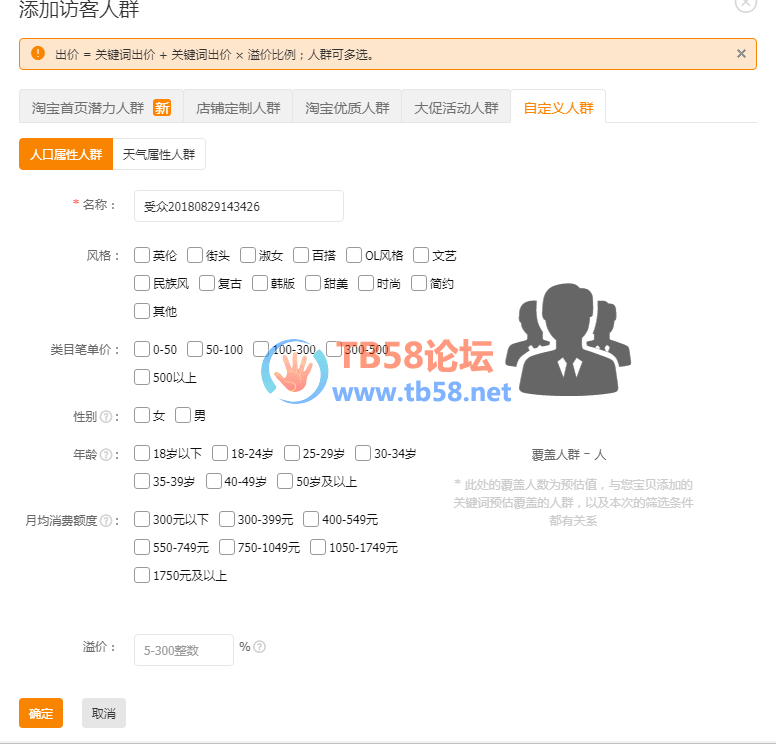
Task: Switch to 淘宝首页潜力人群 tab
Action: click(x=101, y=107)
